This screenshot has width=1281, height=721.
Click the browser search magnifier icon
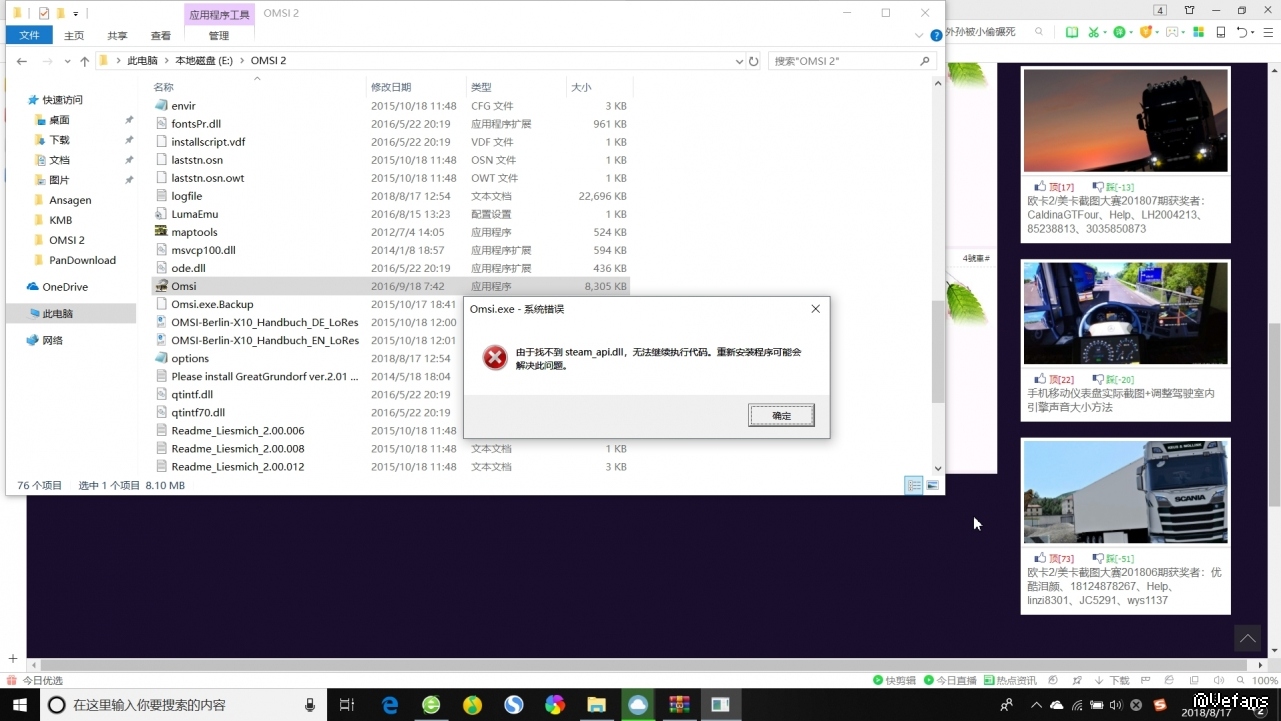tap(1039, 32)
